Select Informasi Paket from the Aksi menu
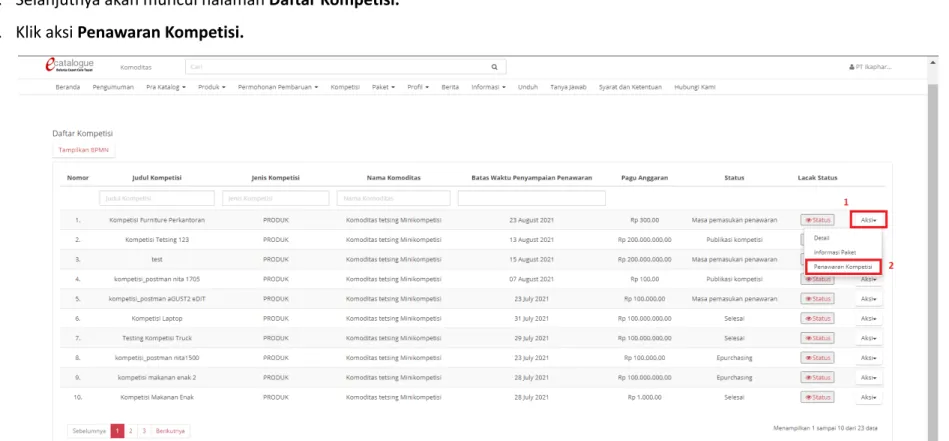The height and width of the screenshot is (441, 949). 835,252
